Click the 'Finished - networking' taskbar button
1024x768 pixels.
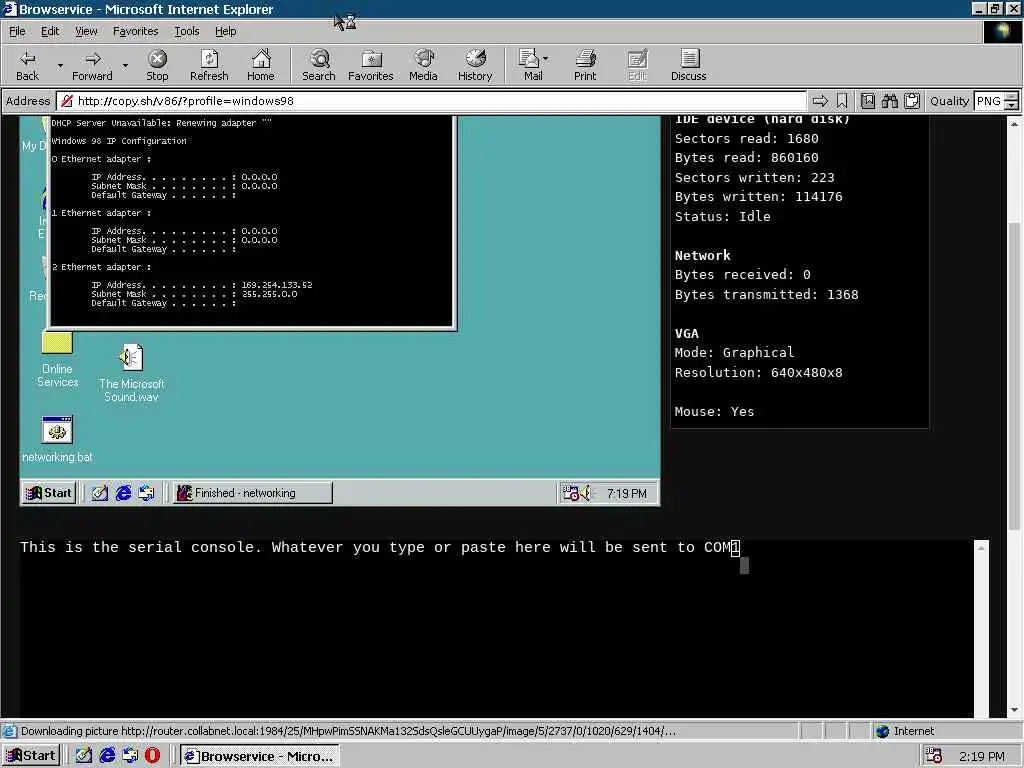click(252, 493)
